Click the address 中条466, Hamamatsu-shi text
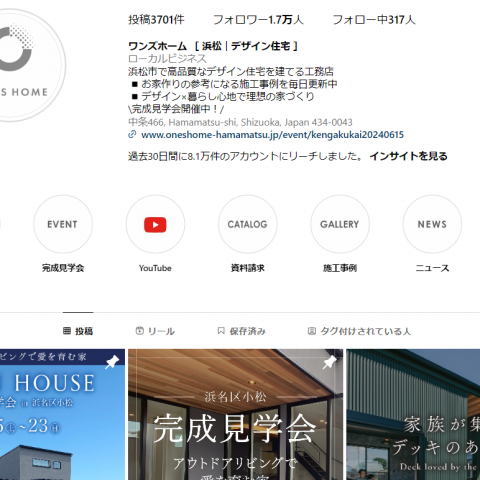The width and height of the screenshot is (480, 480). tap(240, 122)
